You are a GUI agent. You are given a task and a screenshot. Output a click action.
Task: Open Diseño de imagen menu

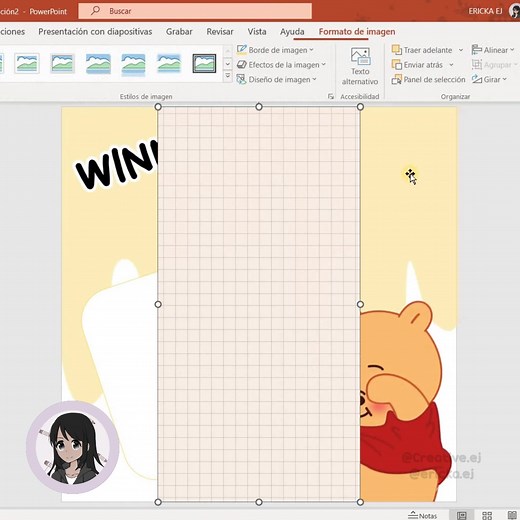pos(276,80)
